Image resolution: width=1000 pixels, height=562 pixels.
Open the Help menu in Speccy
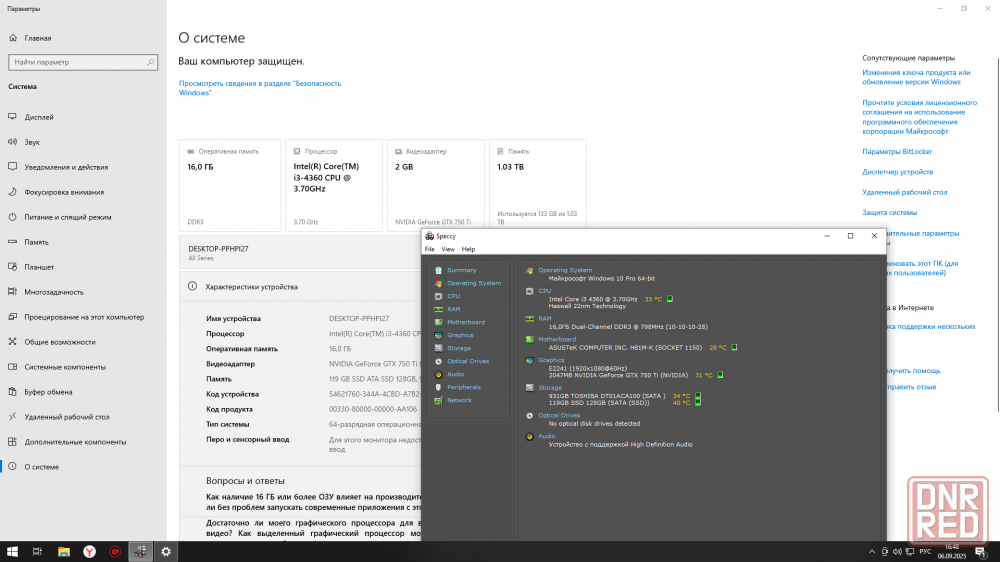click(x=468, y=249)
